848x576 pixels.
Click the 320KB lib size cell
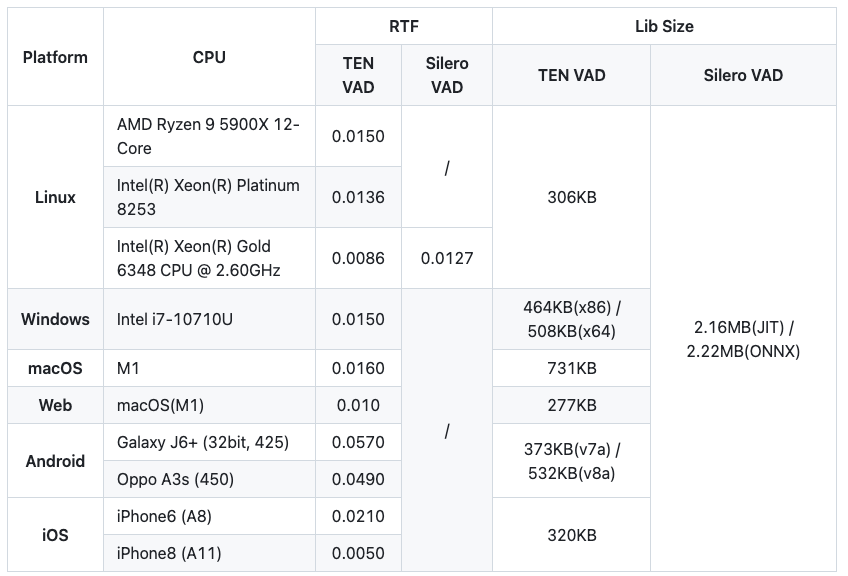[571, 535]
